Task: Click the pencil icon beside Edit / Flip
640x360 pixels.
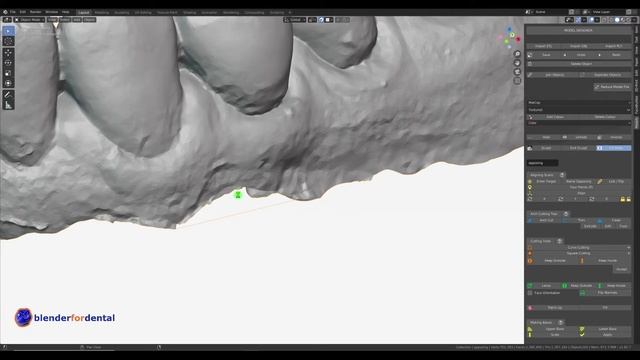Action: pyautogui.click(x=600, y=181)
